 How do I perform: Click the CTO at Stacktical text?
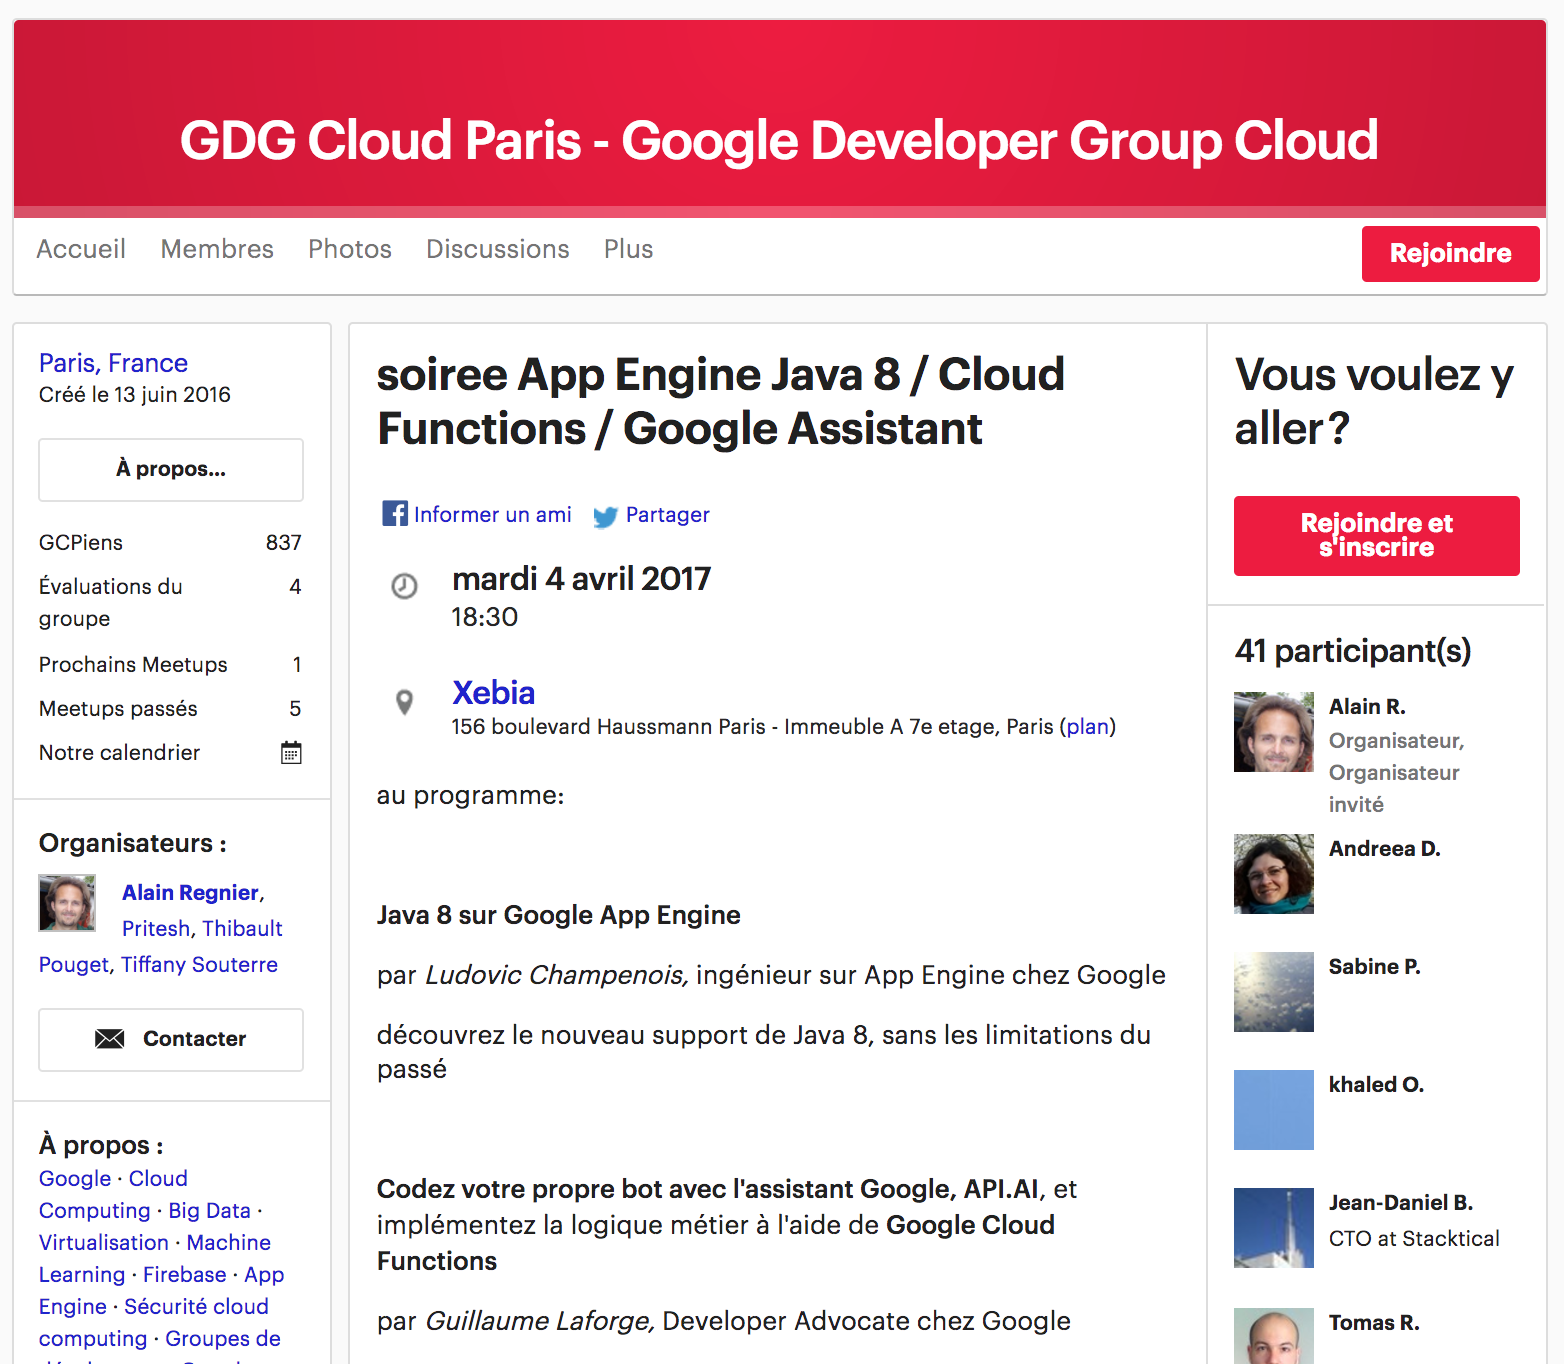1414,1239
